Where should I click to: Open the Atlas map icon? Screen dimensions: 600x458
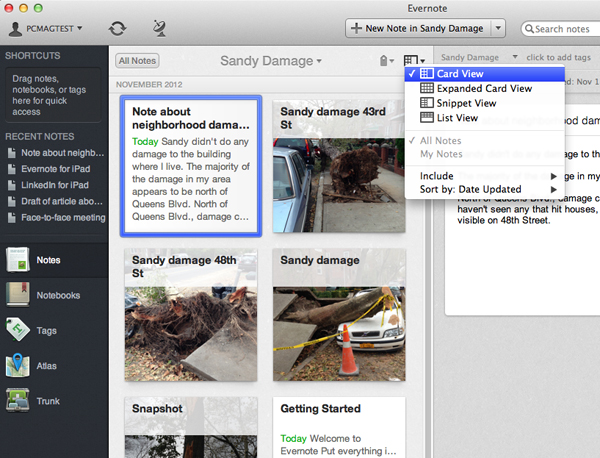pos(18,365)
